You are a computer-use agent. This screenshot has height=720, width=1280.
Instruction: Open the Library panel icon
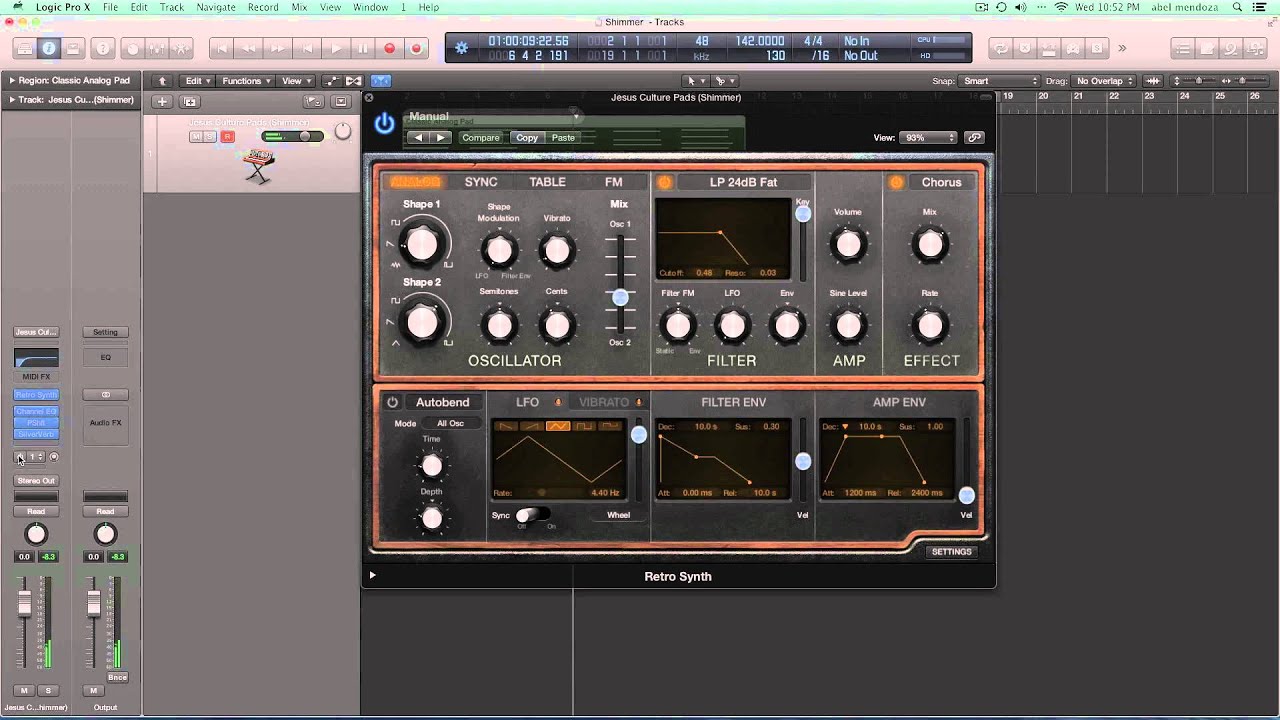click(x=24, y=48)
